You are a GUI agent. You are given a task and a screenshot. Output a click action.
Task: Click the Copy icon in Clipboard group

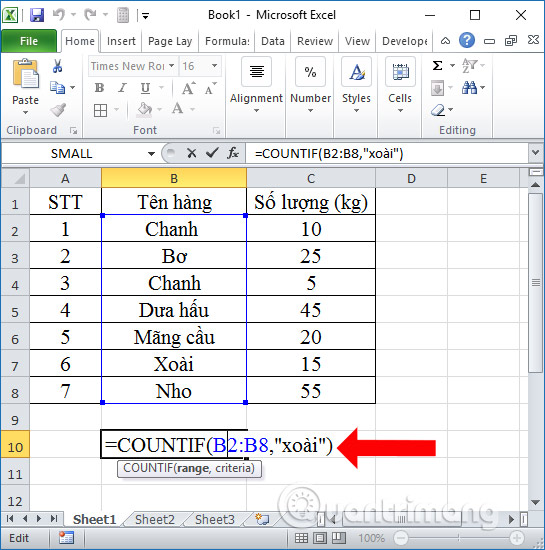point(58,87)
